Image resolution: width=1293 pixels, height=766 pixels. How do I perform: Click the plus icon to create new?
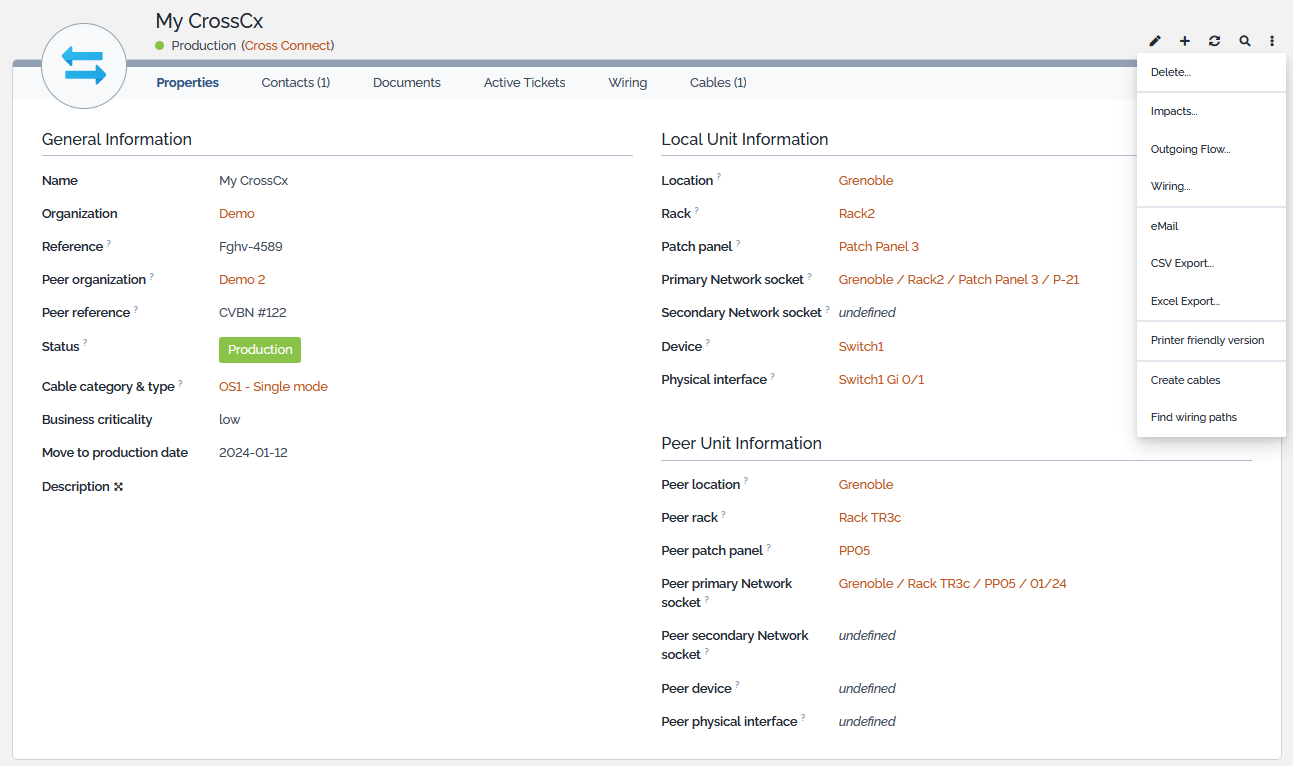(x=1185, y=41)
